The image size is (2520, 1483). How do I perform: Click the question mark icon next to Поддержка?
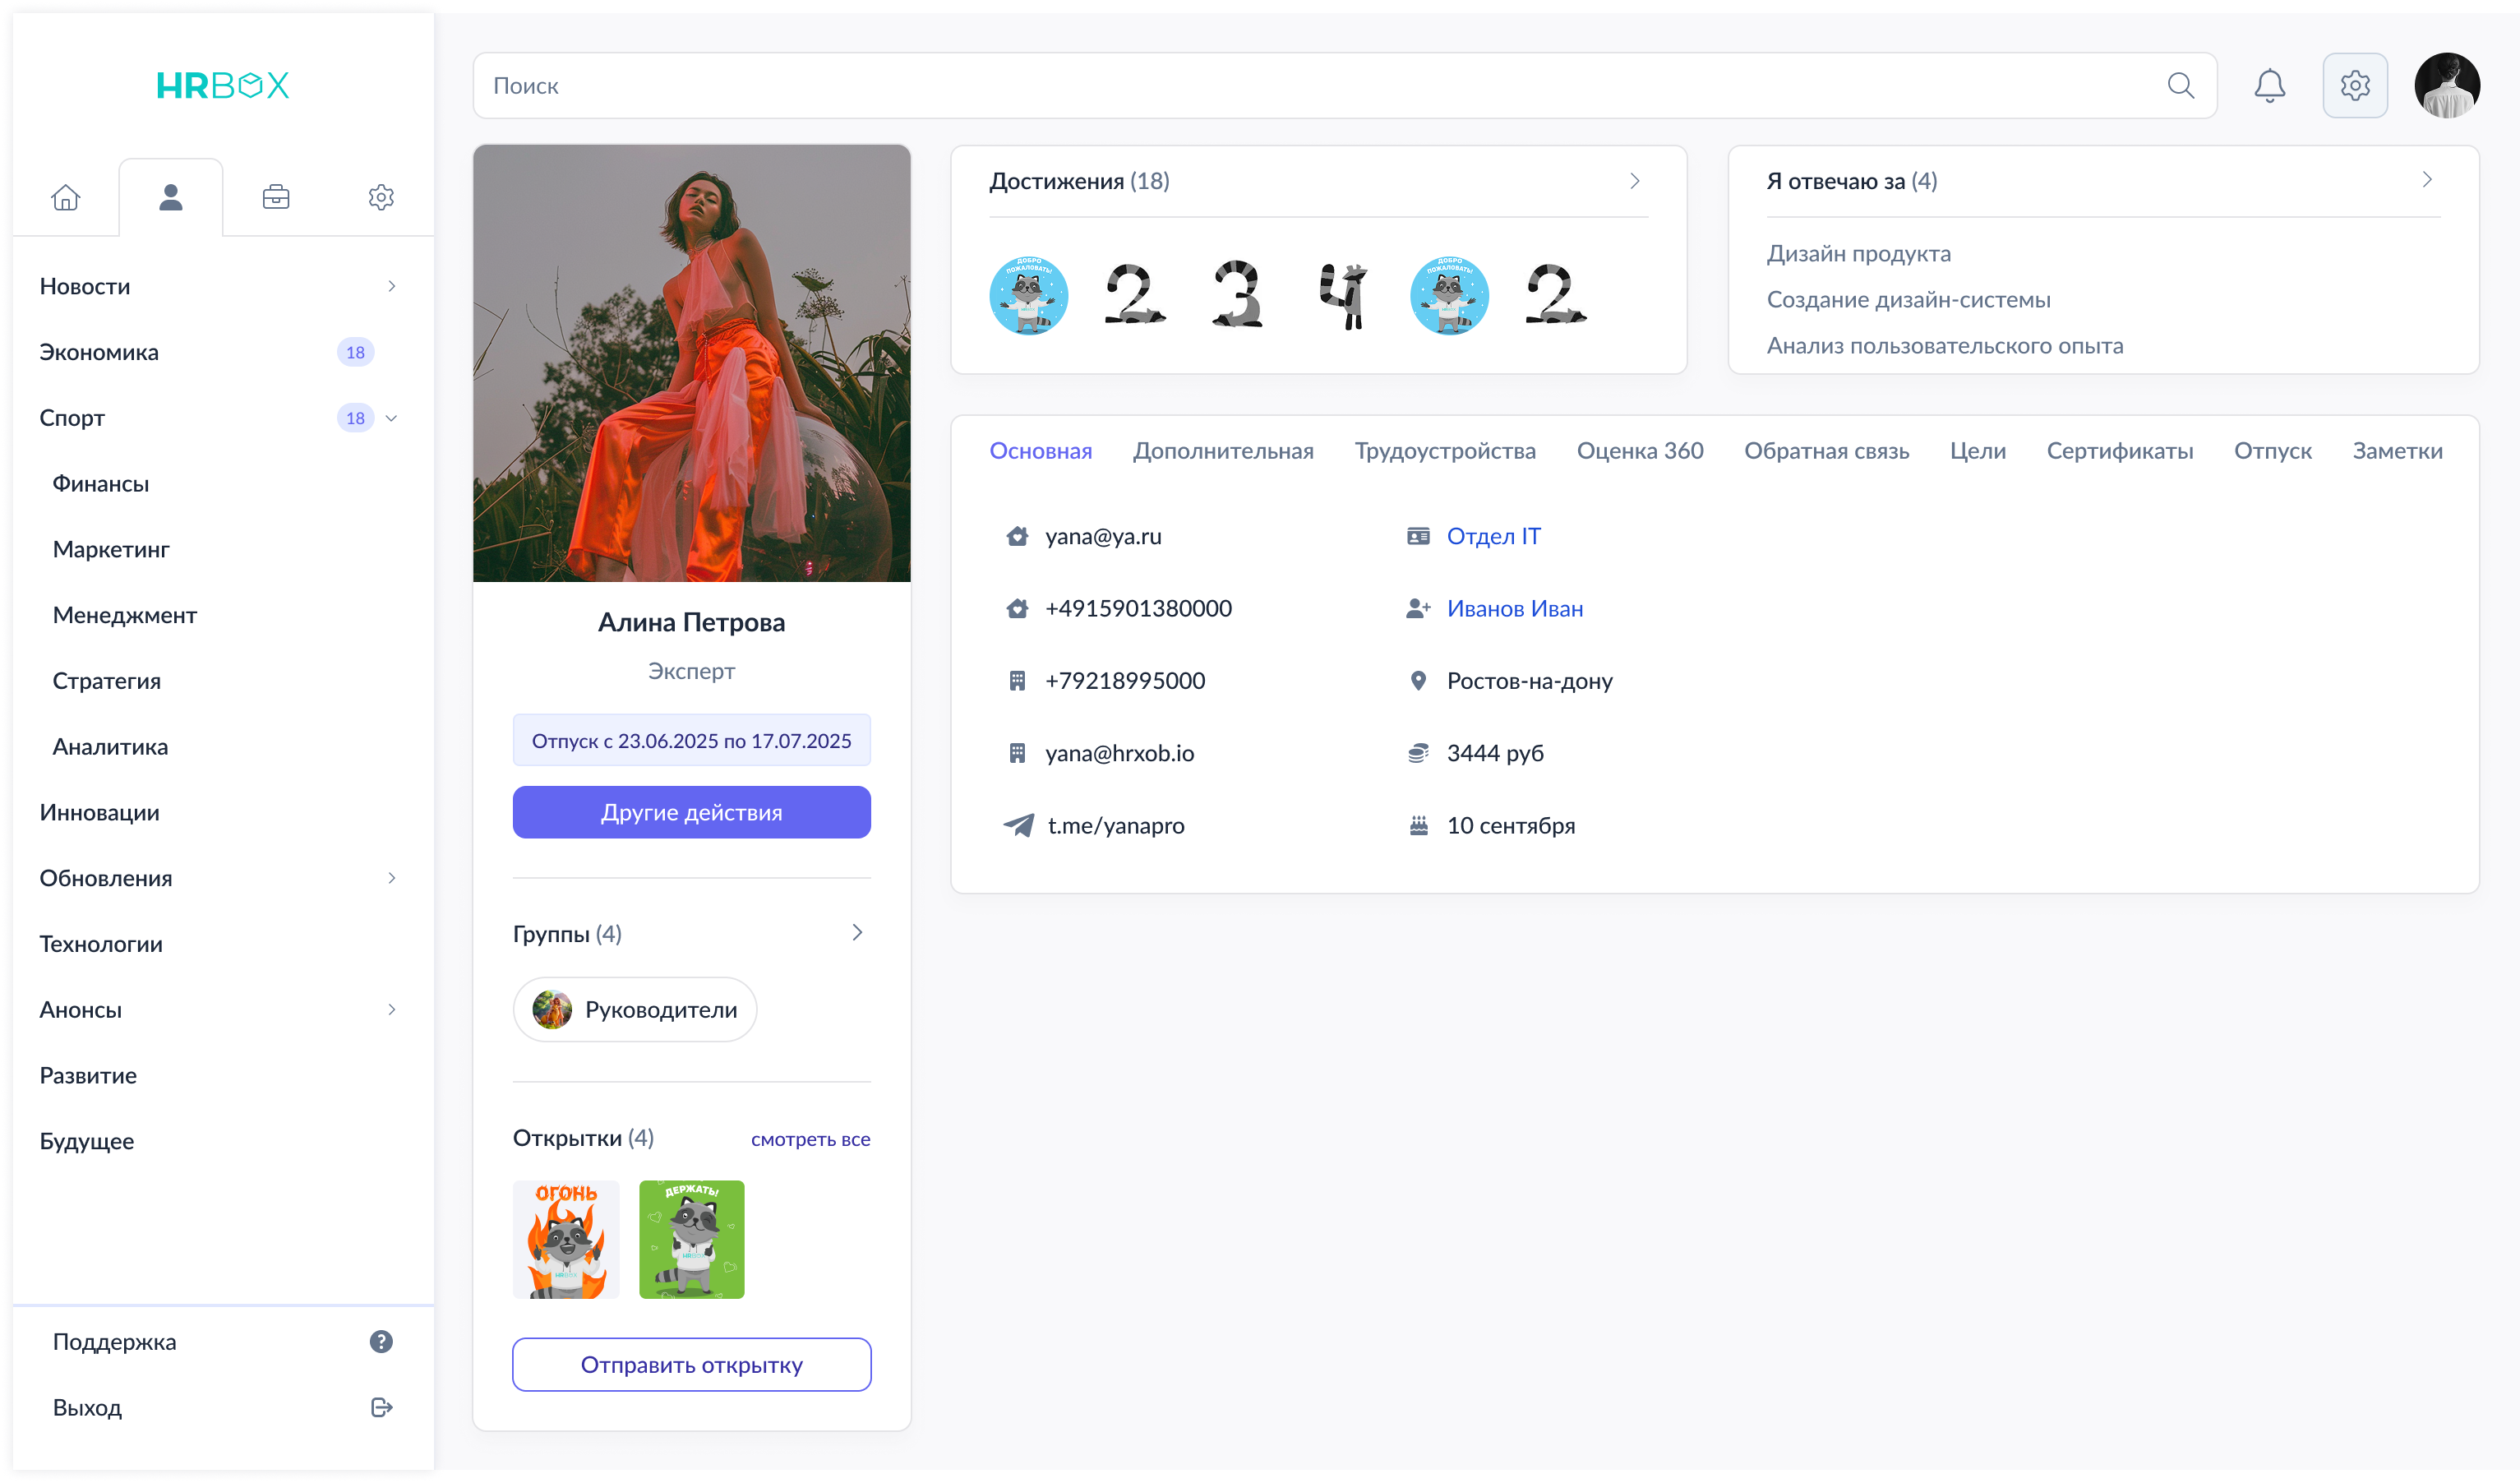(381, 1341)
